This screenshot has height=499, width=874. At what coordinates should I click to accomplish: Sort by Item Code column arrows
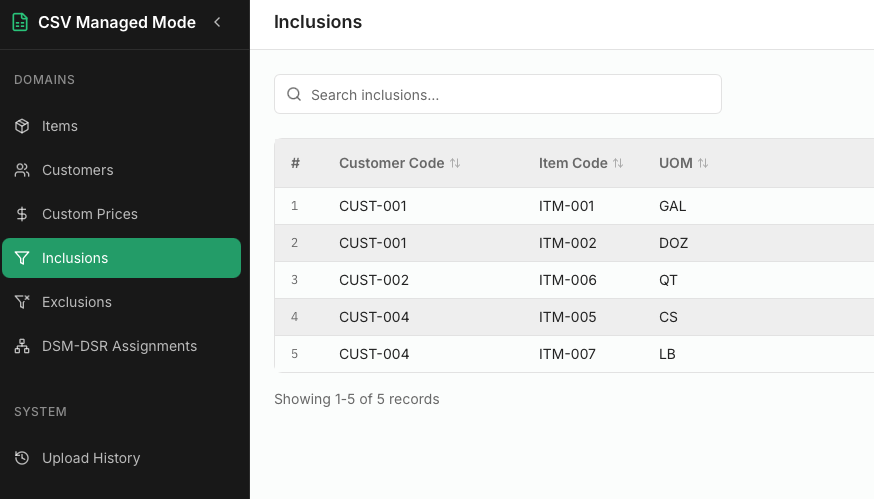pos(618,163)
